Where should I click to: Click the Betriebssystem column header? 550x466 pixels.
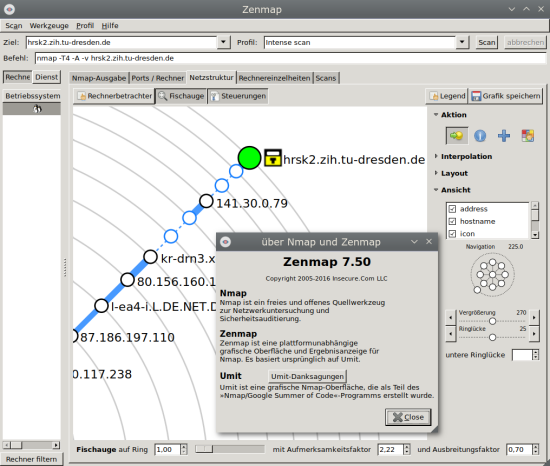[x=33, y=96]
